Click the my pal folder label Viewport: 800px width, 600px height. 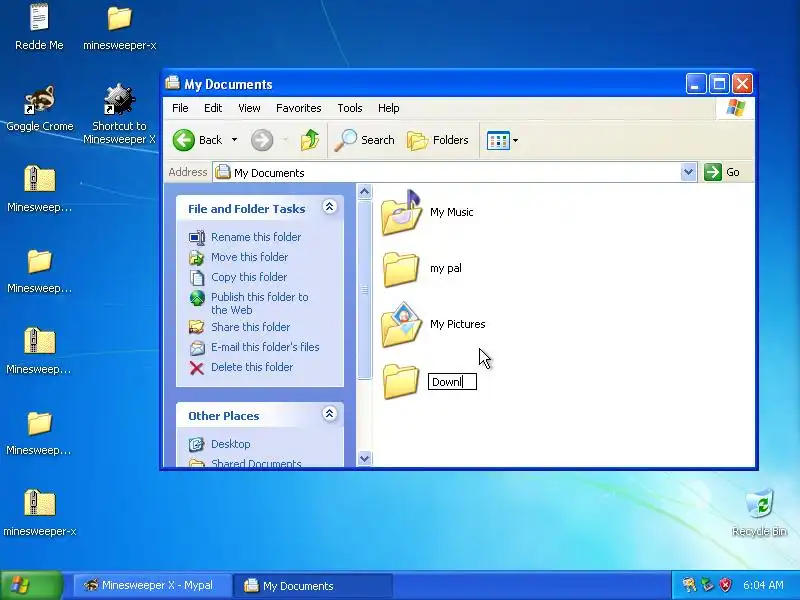click(446, 268)
